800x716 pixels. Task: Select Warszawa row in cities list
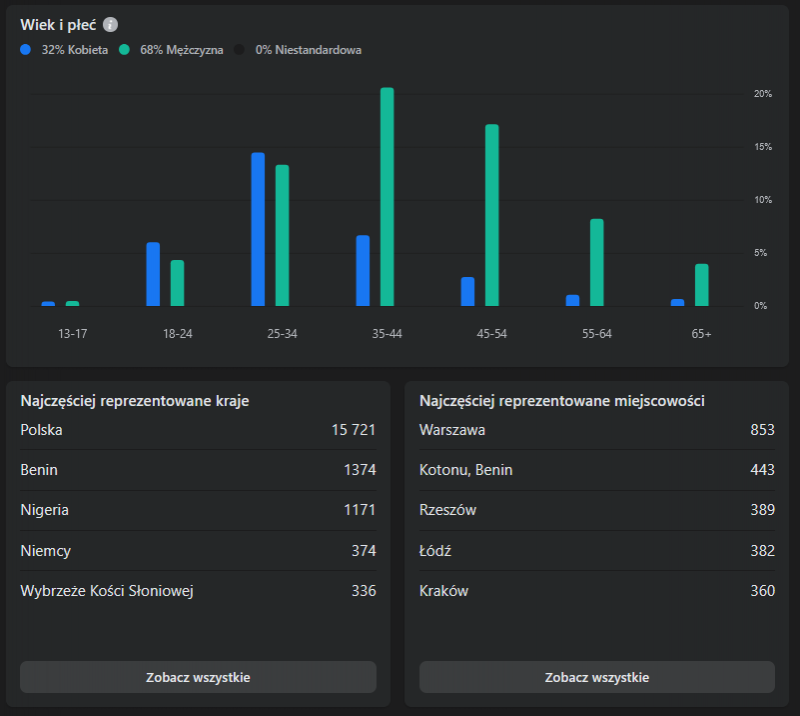(x=597, y=430)
